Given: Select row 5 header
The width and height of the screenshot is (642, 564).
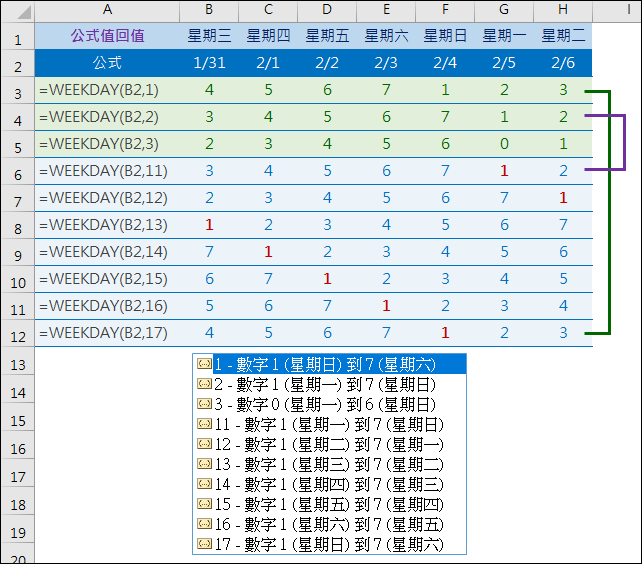Looking at the screenshot, I should [x=18, y=144].
